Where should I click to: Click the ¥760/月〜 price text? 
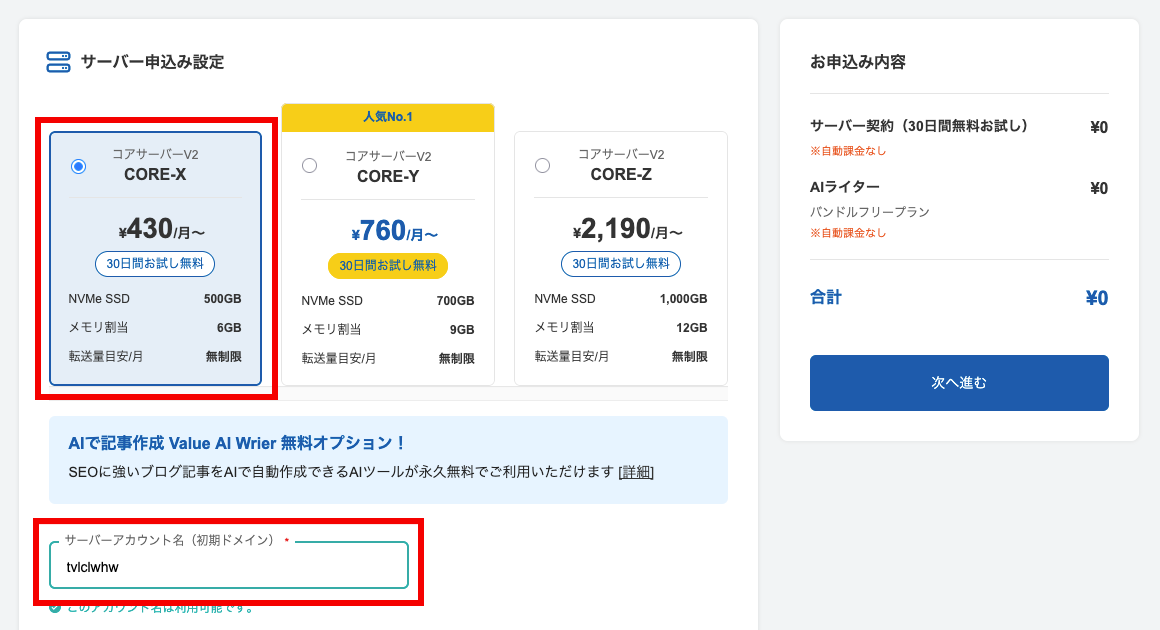click(394, 231)
